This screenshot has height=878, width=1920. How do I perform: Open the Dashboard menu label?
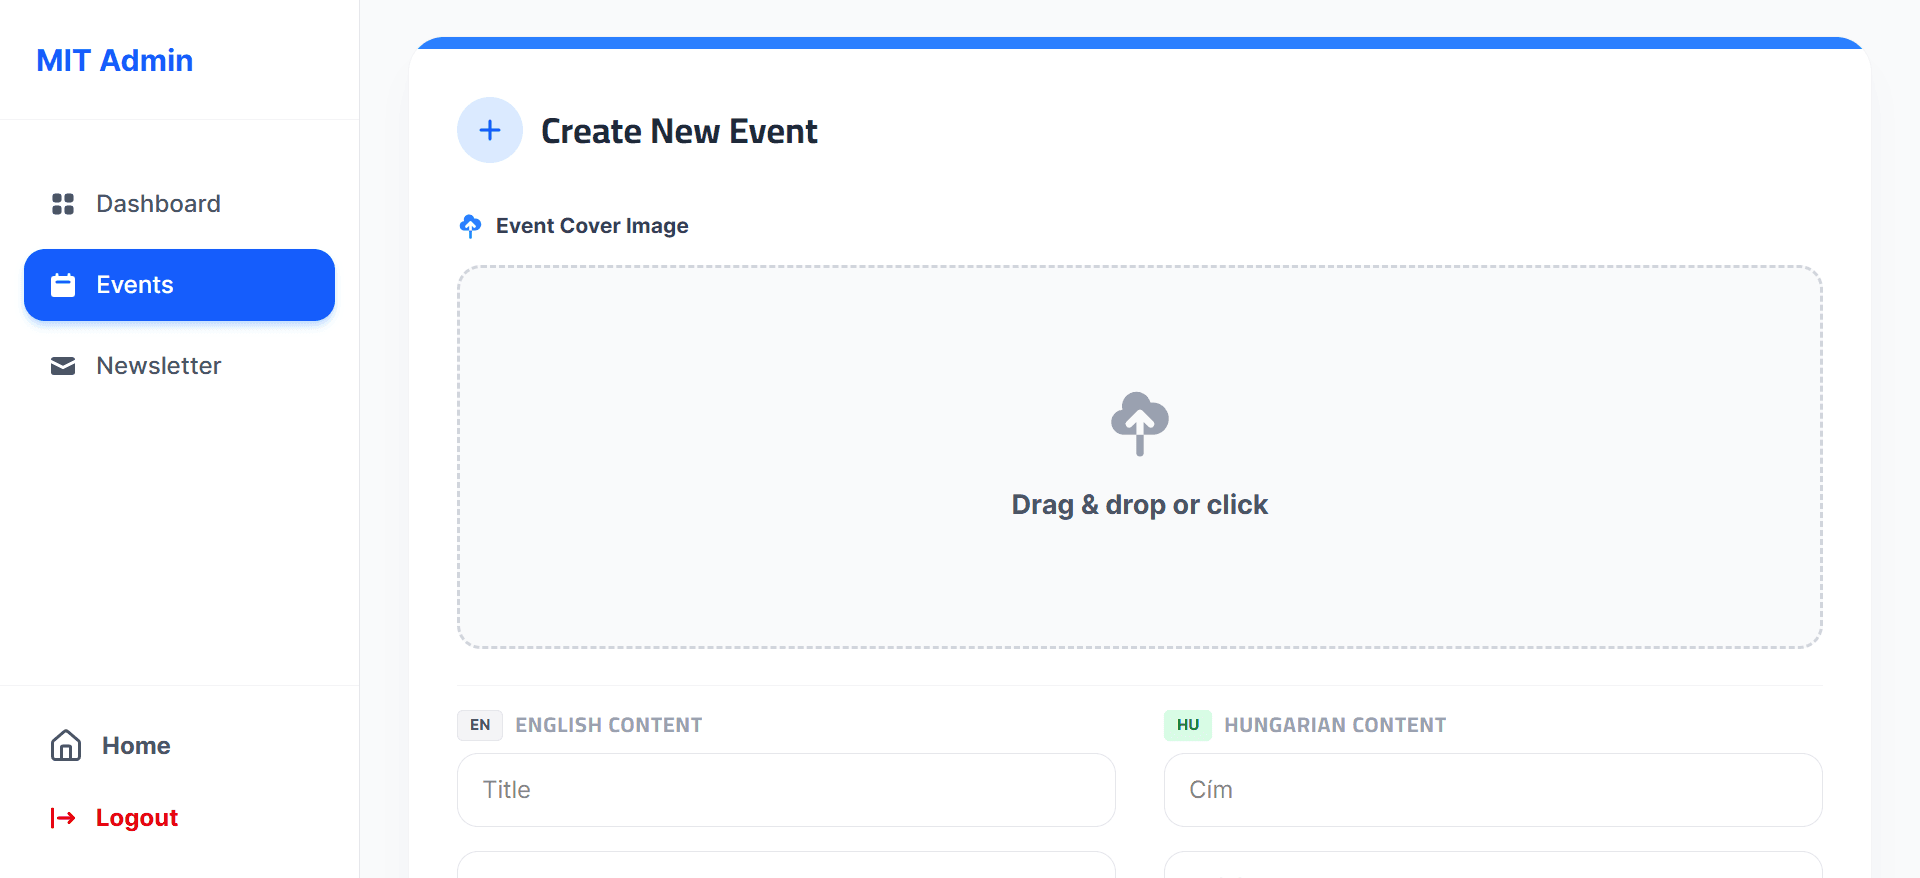point(158,204)
